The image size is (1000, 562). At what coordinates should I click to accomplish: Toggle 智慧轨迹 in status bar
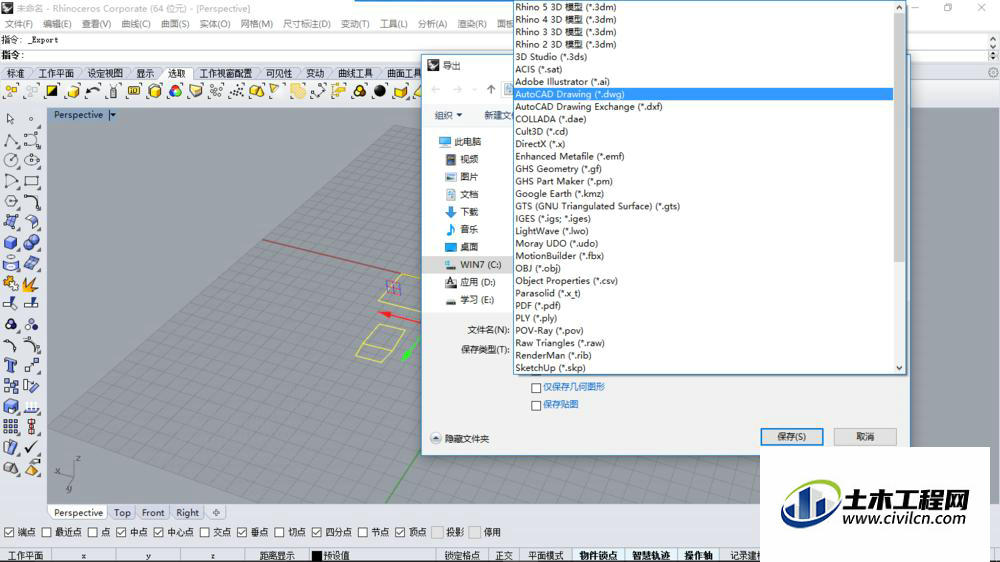pyautogui.click(x=651, y=556)
